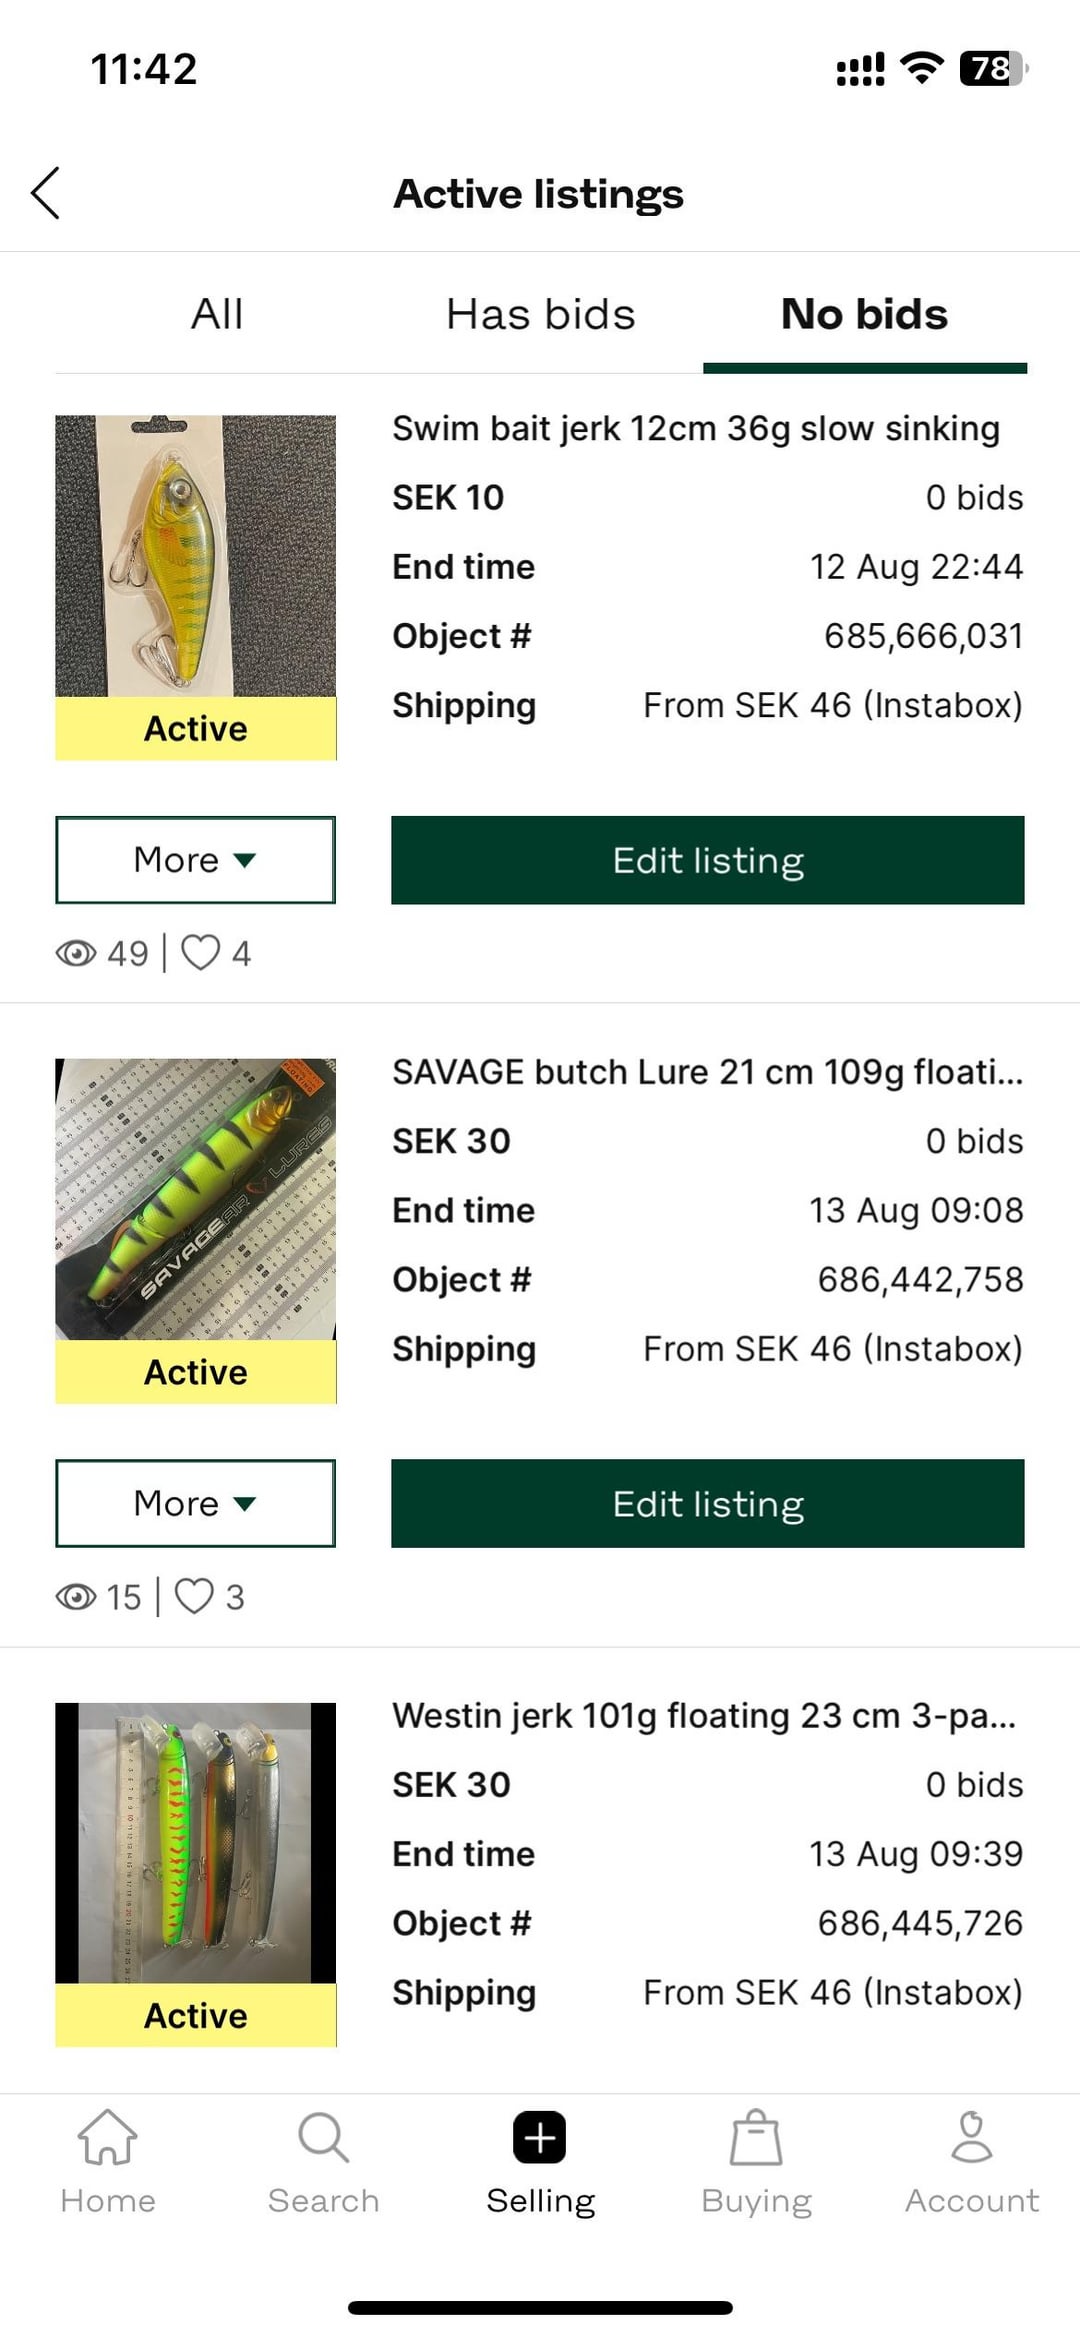Tap views eye icon on Swim bait listing

pos(76,953)
